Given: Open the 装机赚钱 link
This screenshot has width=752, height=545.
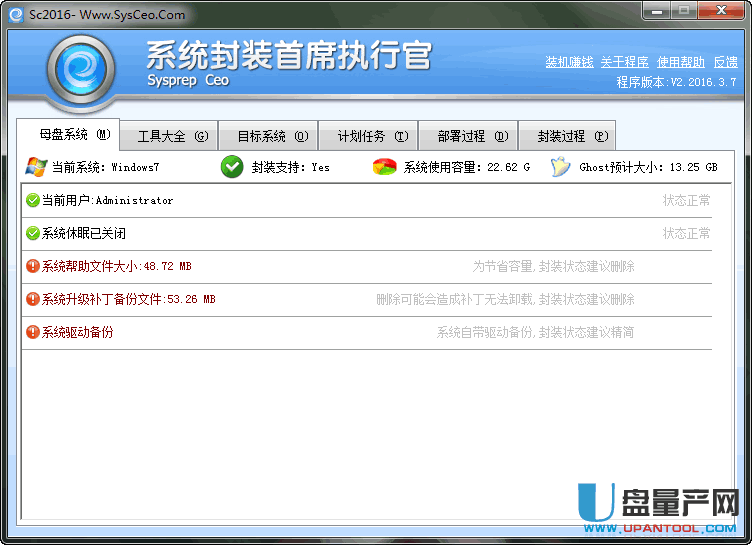Looking at the screenshot, I should point(569,62).
